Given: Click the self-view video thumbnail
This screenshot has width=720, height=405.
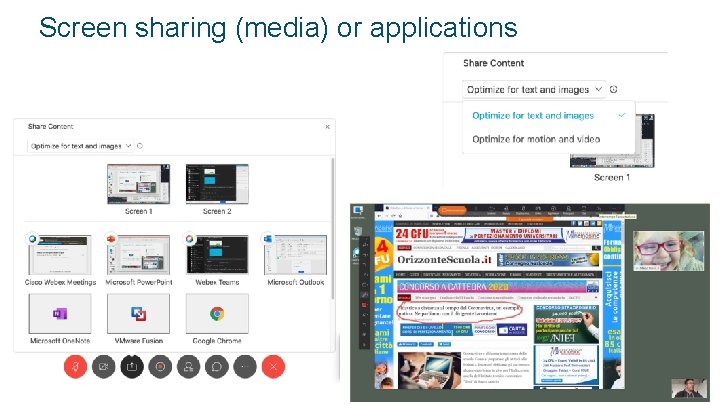Looking at the screenshot, I should [688, 388].
